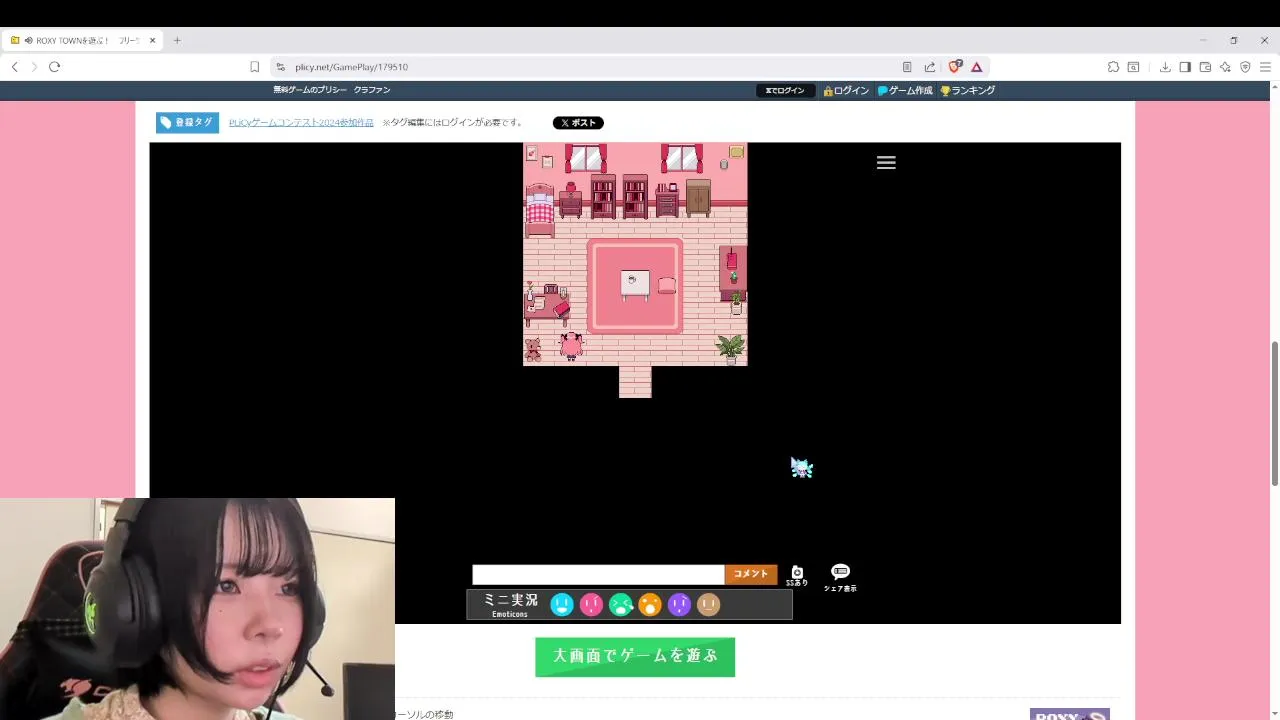This screenshot has height=720, width=1280.
Task: Select the ROXY TOWN browser tab
Action: point(82,40)
